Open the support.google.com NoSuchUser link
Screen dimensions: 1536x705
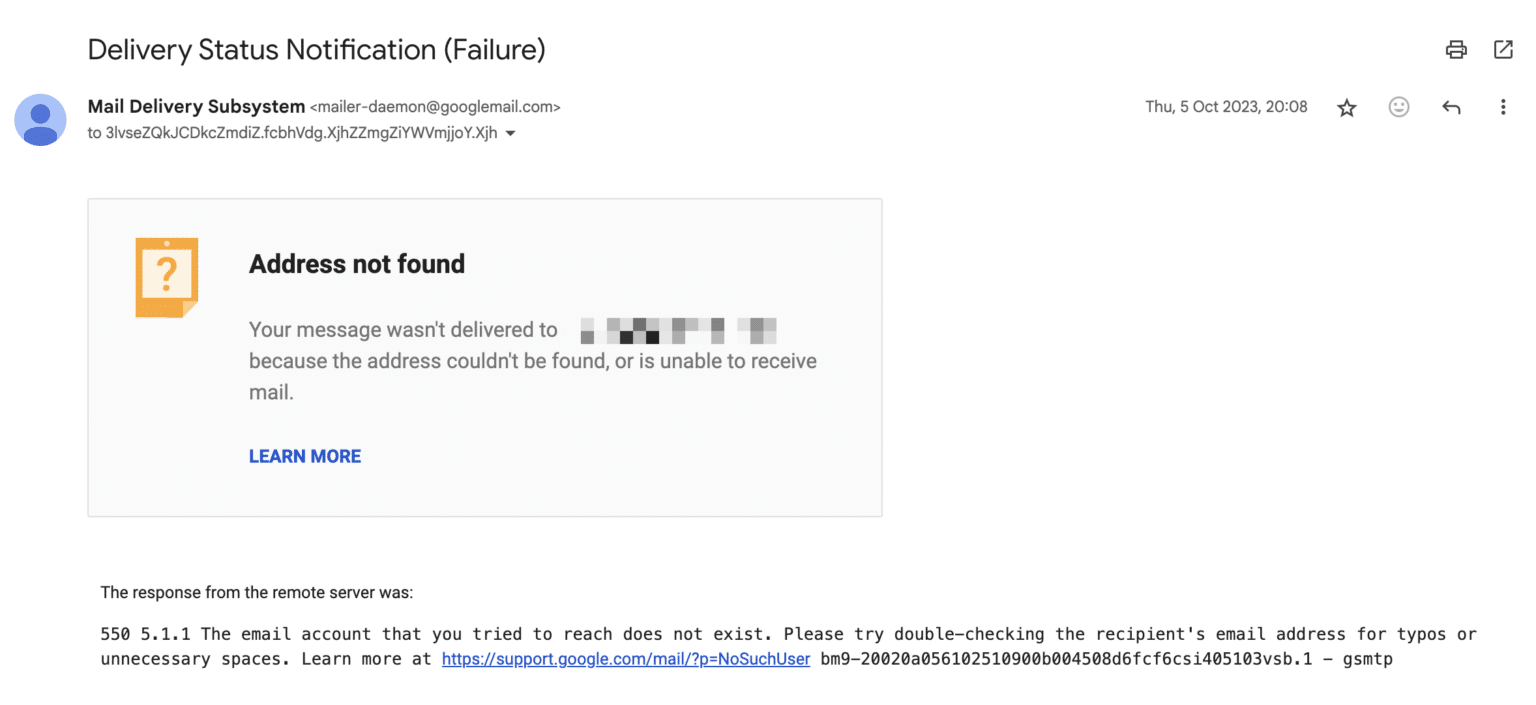(625, 658)
